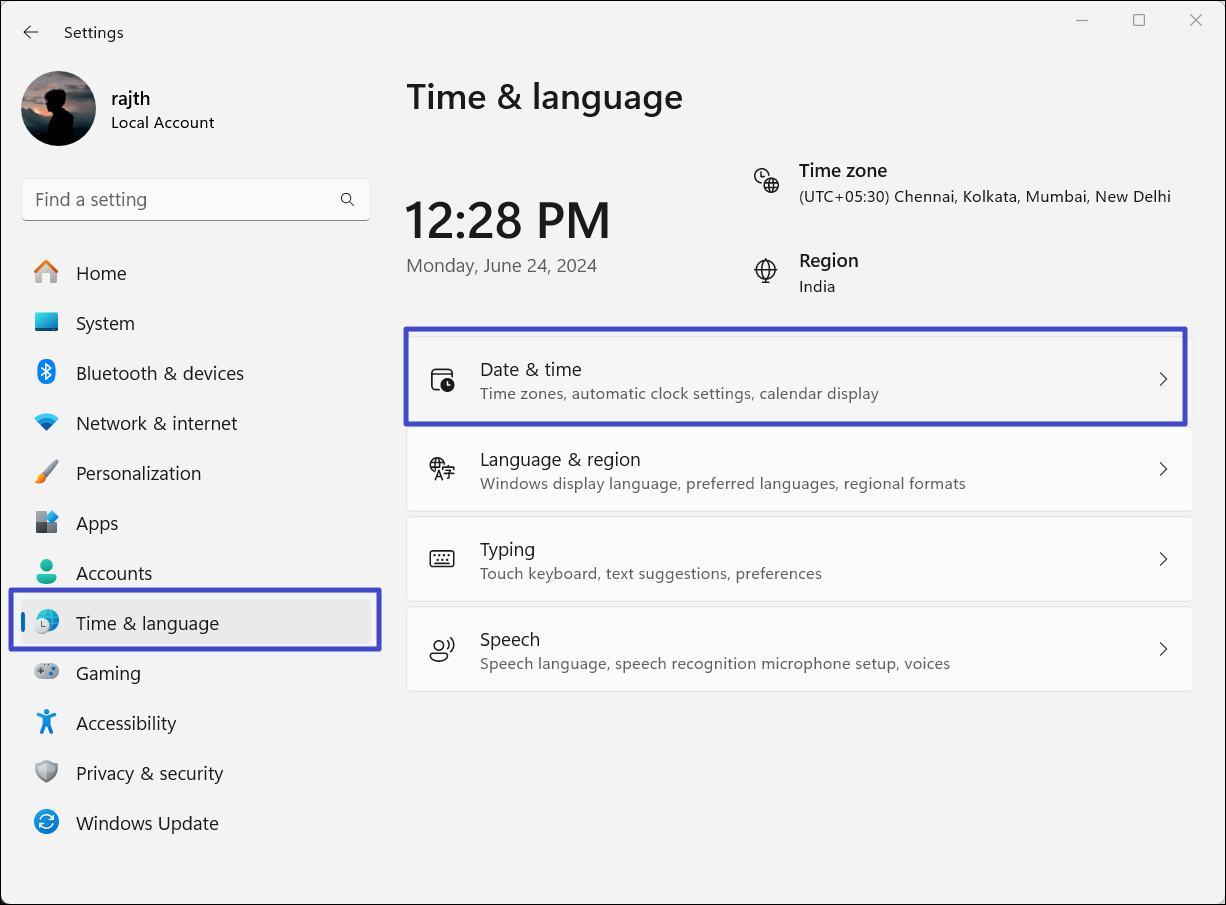Screen dimensions: 1226x905
Task: Click the Windows Update refresh icon
Action: click(46, 822)
